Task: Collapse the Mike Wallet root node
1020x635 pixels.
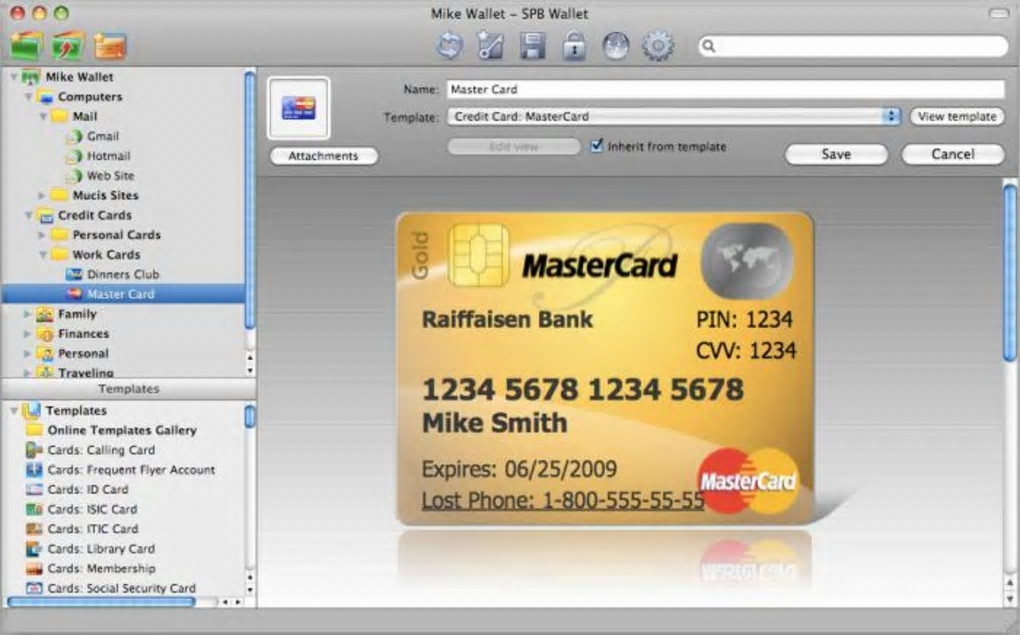Action: click(14, 77)
